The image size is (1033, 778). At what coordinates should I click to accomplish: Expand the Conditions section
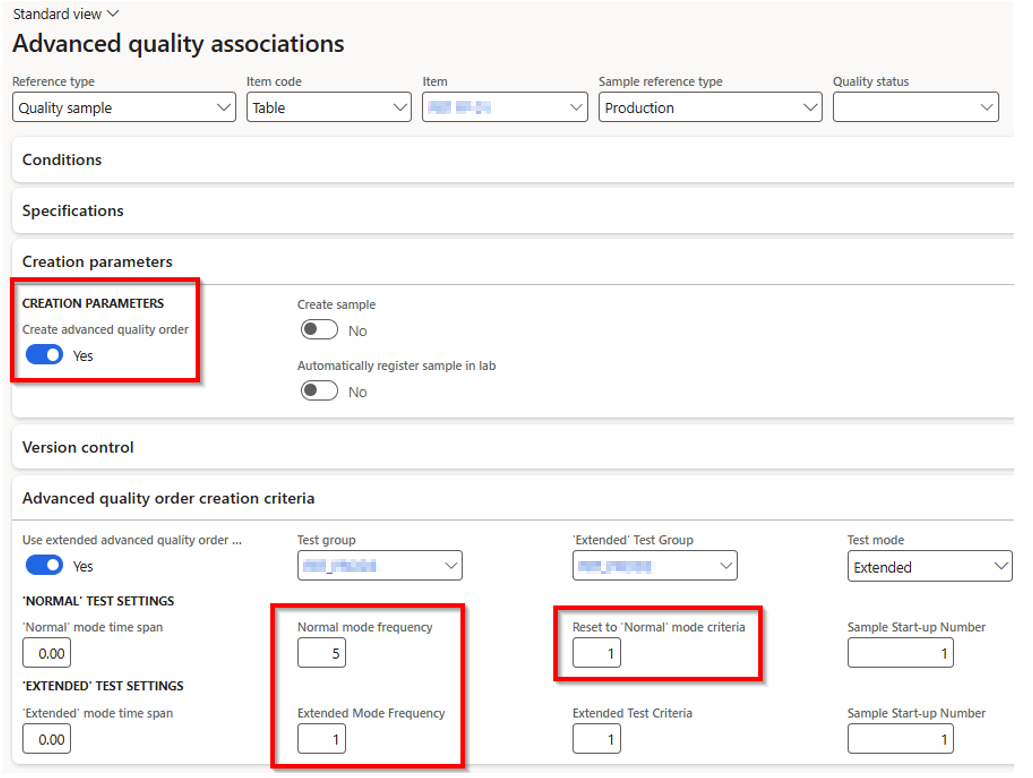pos(62,160)
